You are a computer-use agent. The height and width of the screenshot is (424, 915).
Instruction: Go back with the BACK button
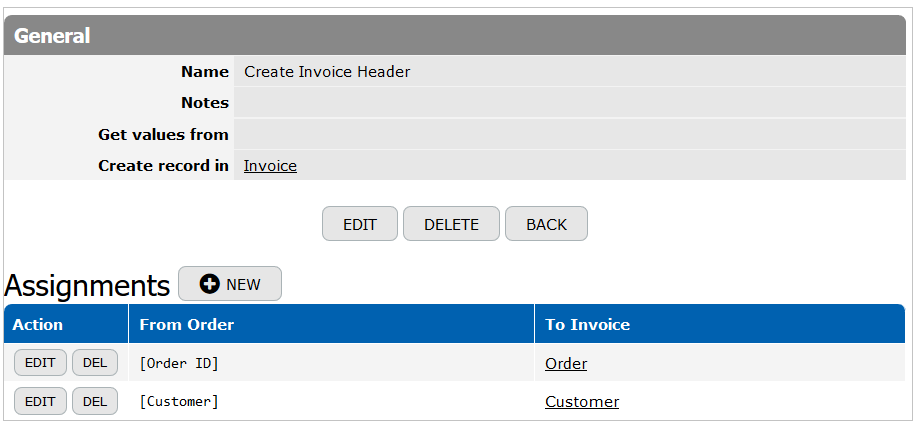click(x=546, y=224)
